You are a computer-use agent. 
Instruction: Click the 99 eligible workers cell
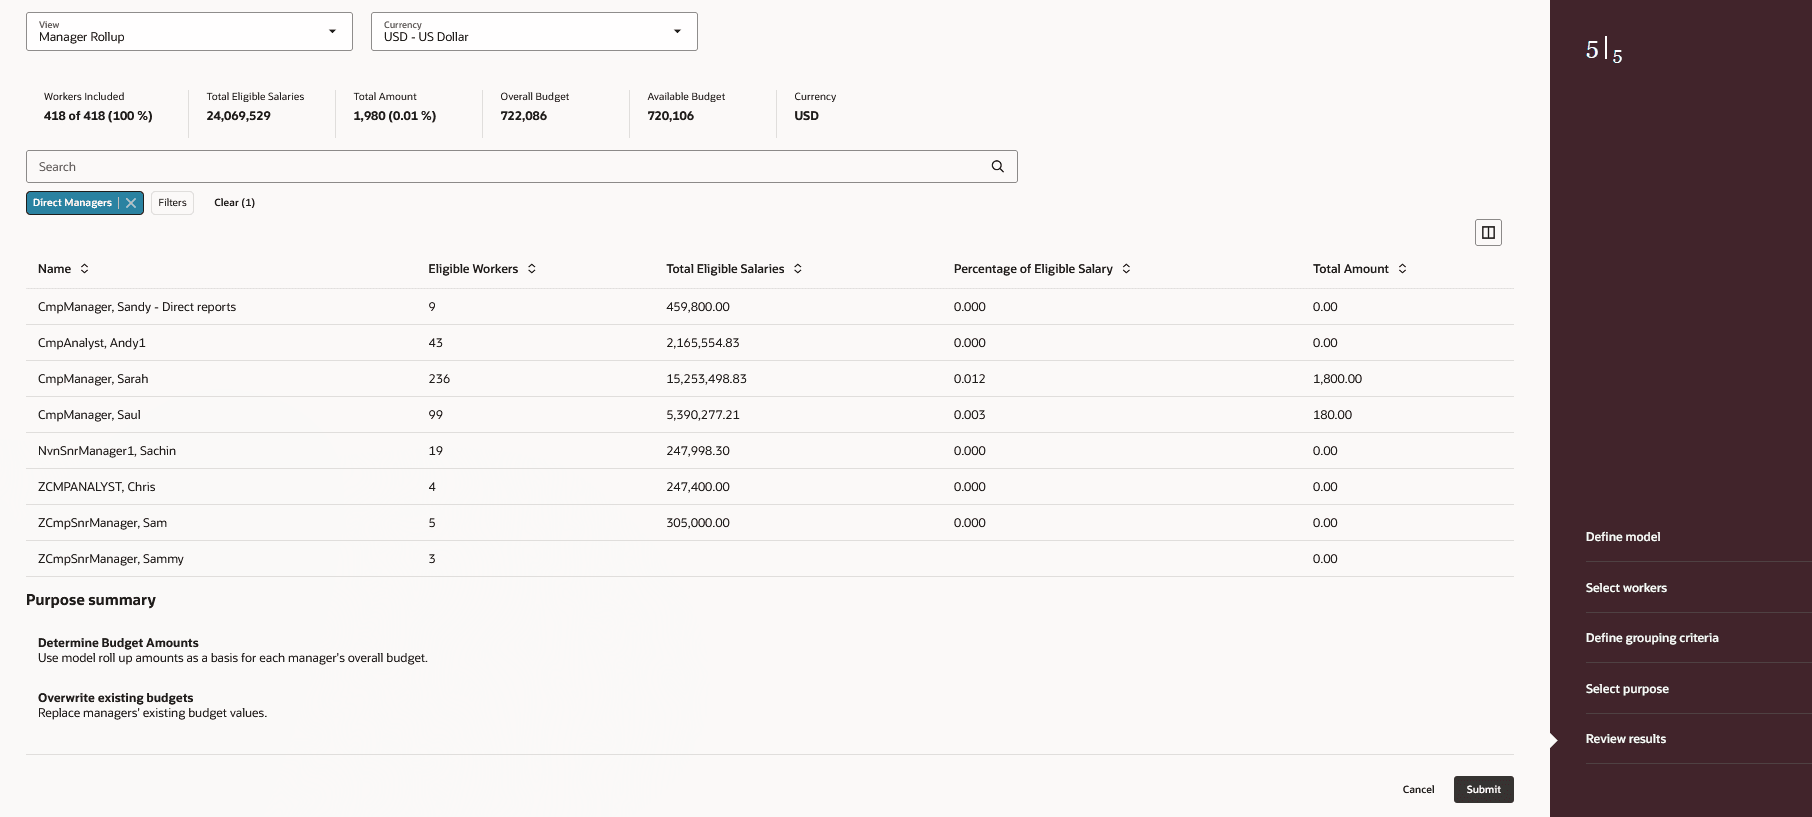[x=435, y=415]
